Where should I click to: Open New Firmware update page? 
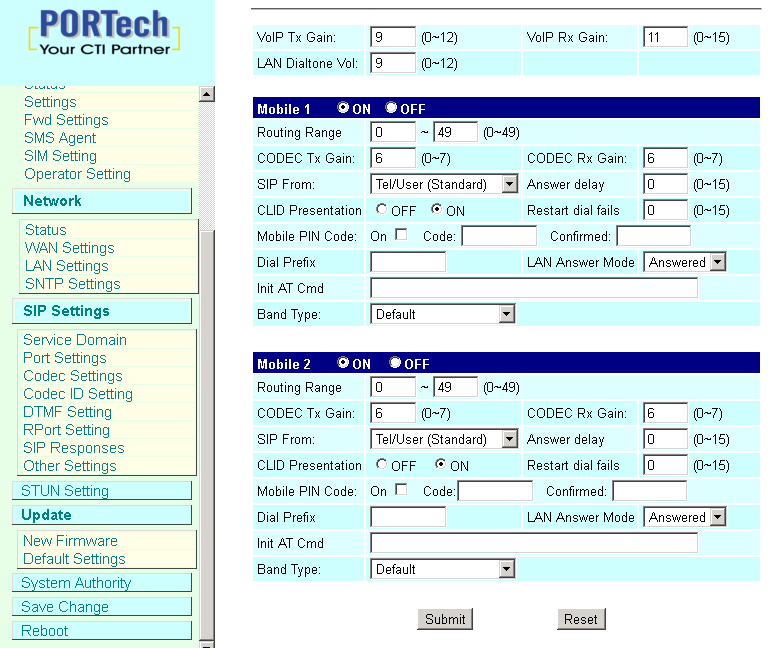(70, 541)
